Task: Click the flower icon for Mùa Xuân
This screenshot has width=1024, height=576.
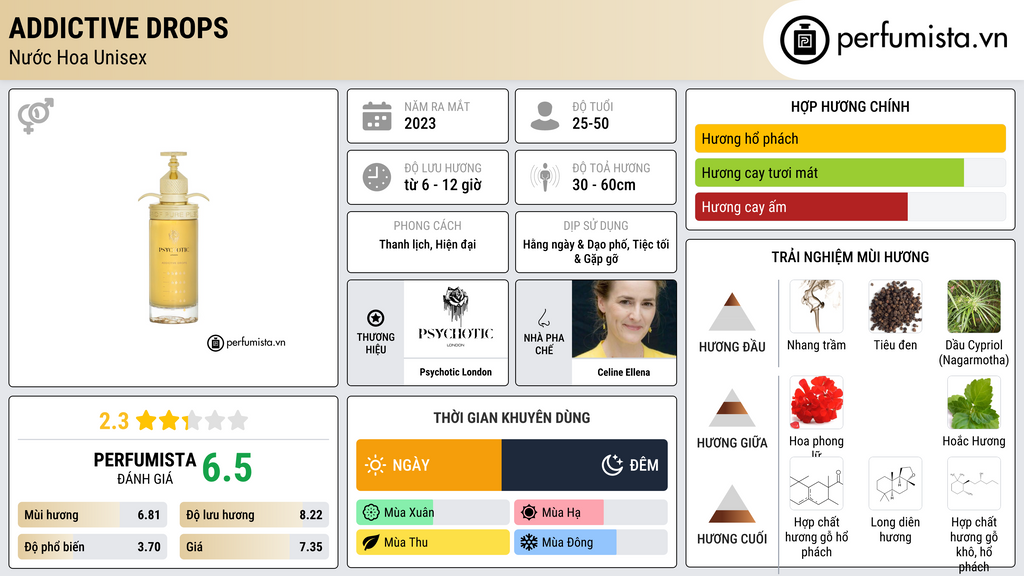Action: point(371,513)
